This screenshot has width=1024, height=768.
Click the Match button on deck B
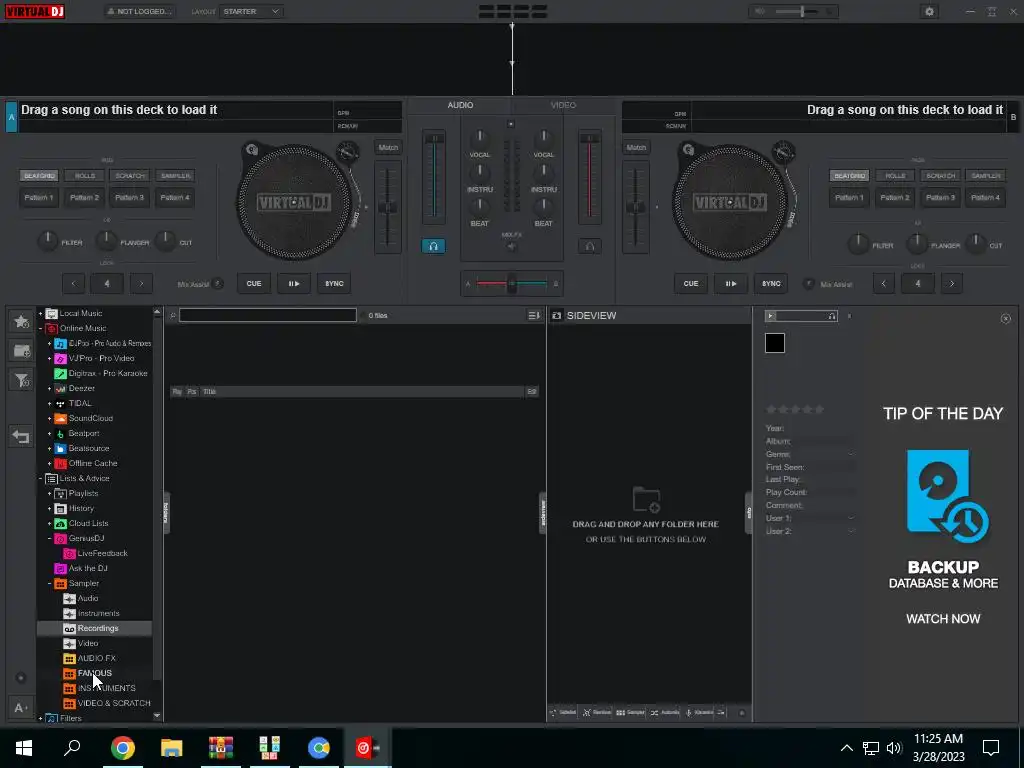(x=636, y=148)
